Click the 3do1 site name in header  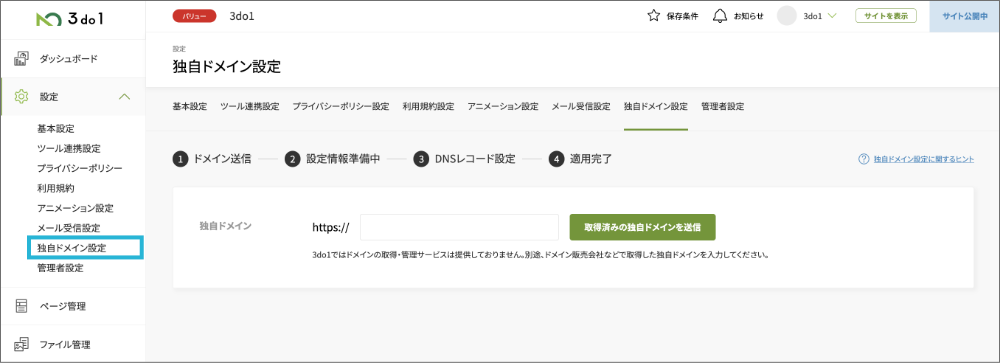242,17
